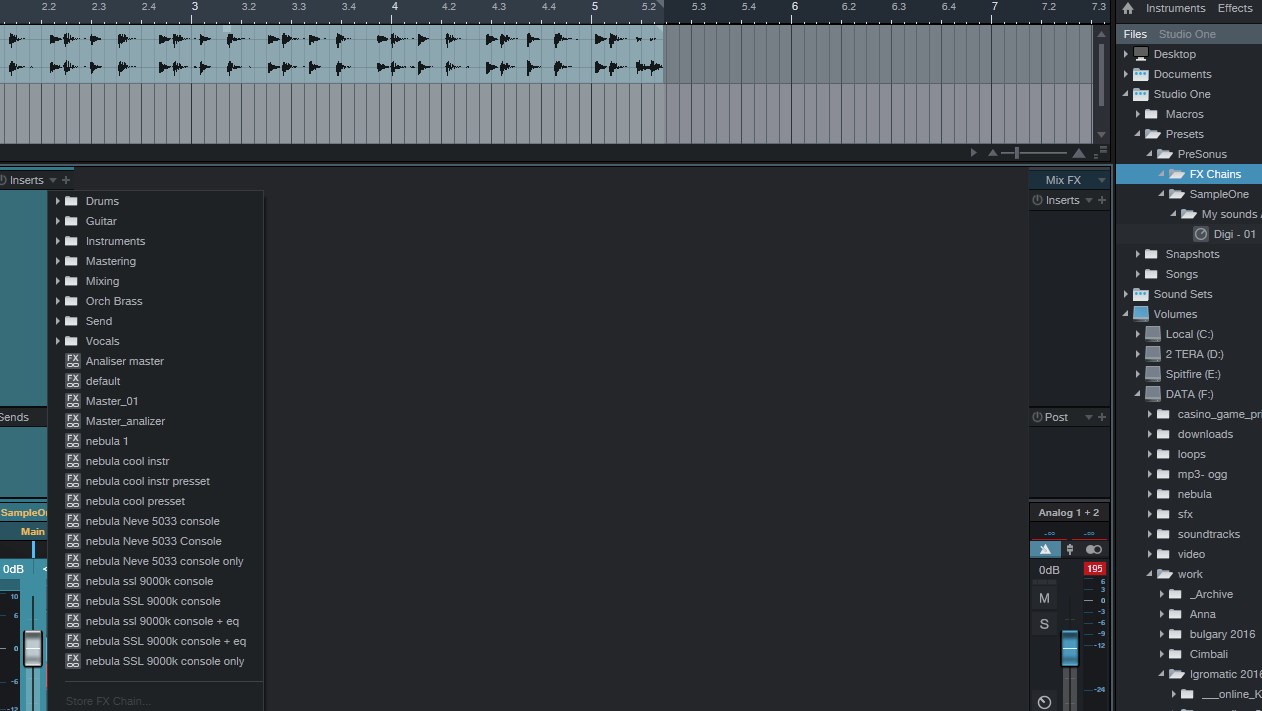The width and height of the screenshot is (1262, 711).
Task: Click the FX chain icon for Master_01
Action: click(73, 401)
